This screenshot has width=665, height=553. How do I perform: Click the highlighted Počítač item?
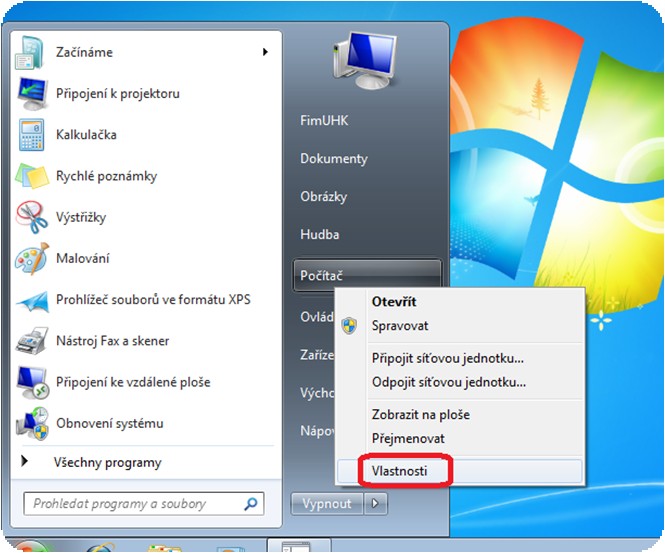pyautogui.click(x=367, y=275)
